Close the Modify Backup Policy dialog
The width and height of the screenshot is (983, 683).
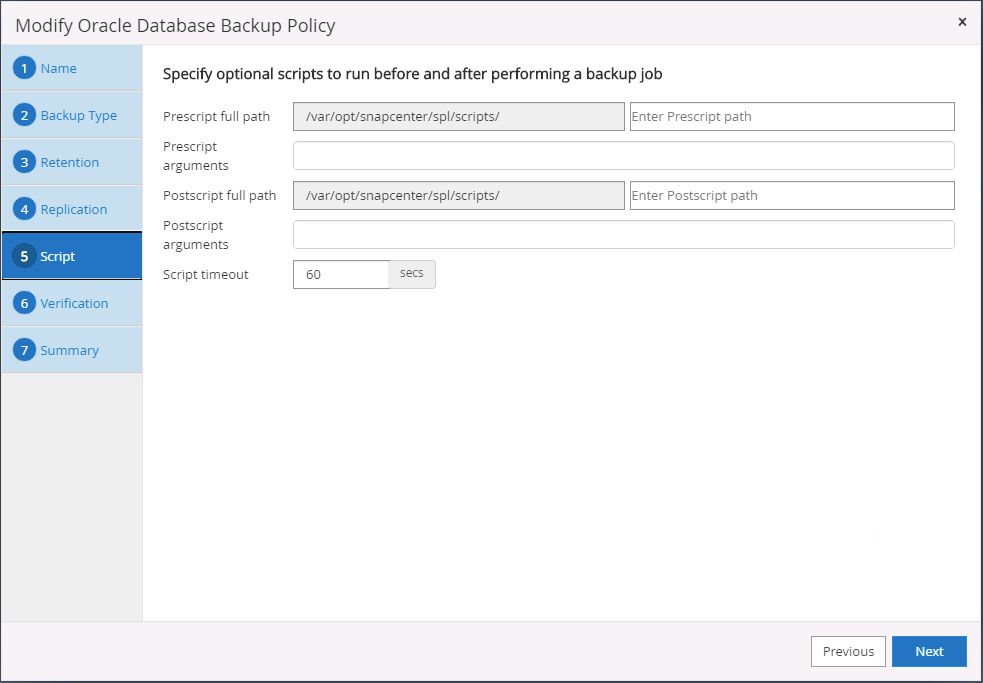(x=962, y=22)
